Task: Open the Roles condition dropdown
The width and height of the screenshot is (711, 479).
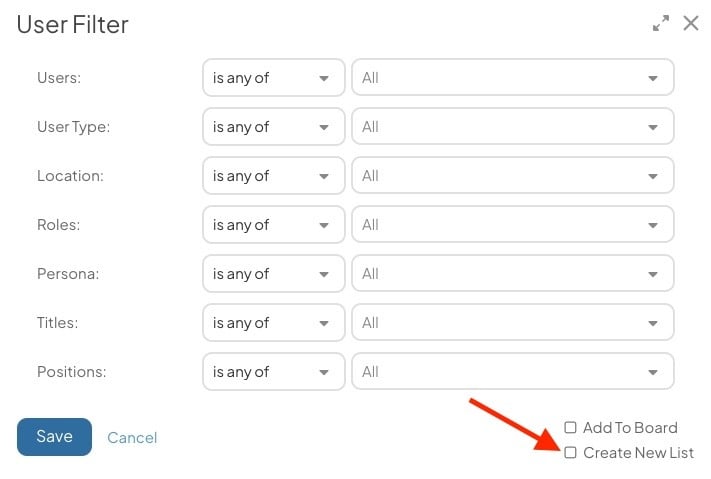Action: 273,225
